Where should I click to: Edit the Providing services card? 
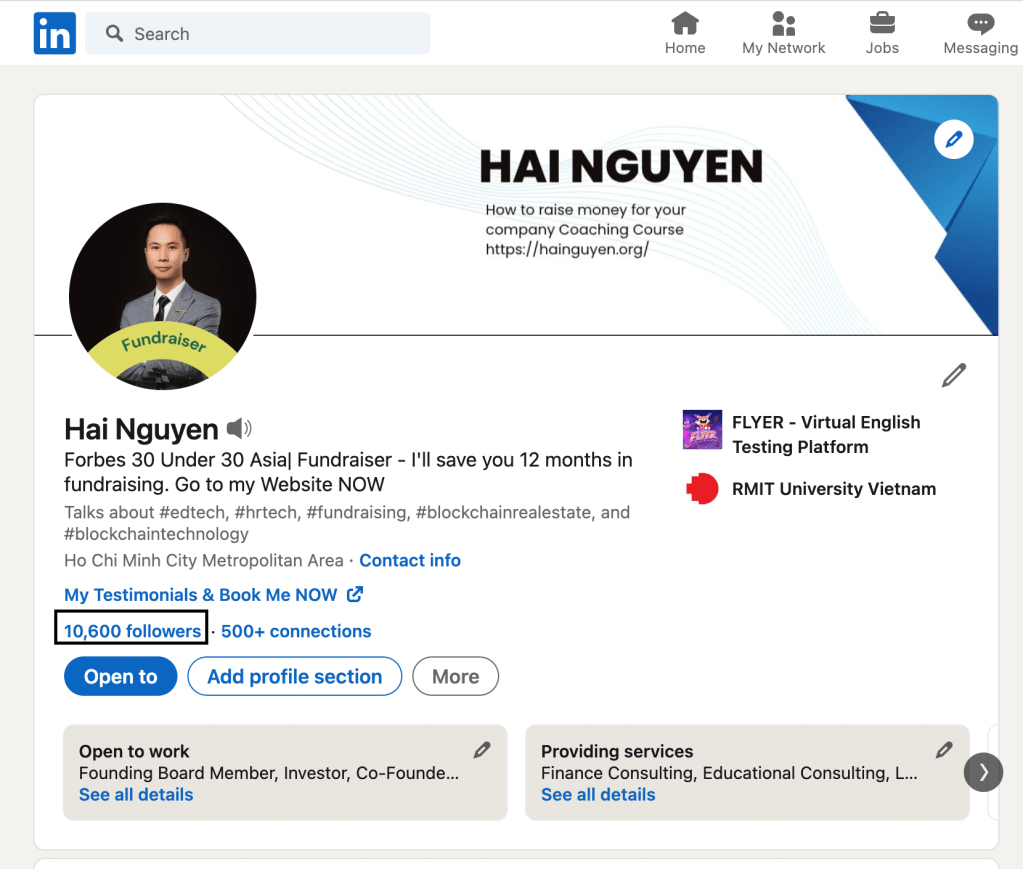click(943, 750)
